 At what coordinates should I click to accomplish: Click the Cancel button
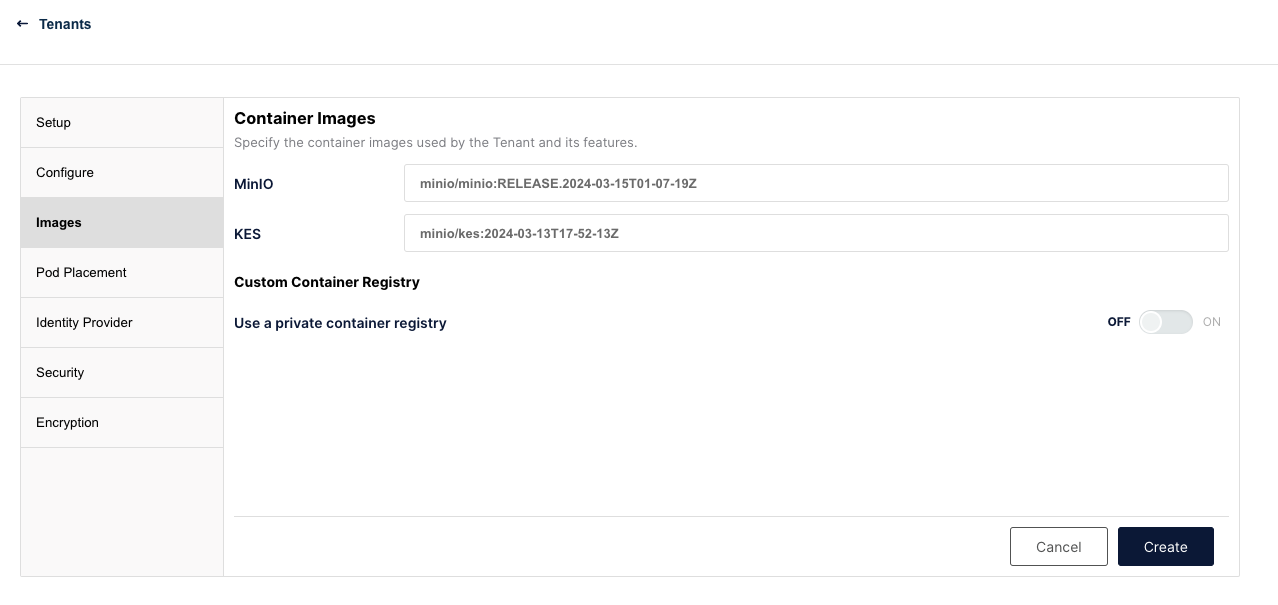[1059, 547]
